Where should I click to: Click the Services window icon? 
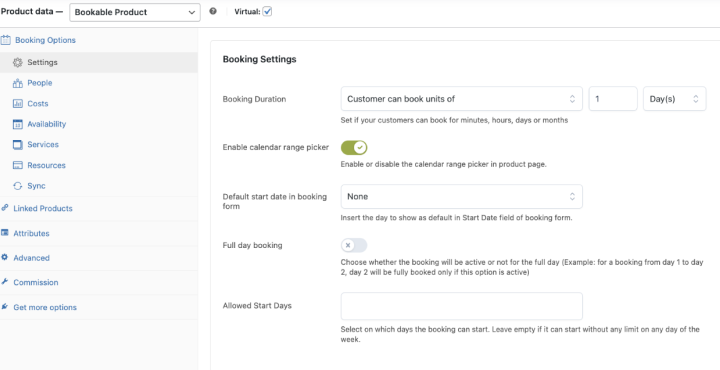pyautogui.click(x=18, y=145)
